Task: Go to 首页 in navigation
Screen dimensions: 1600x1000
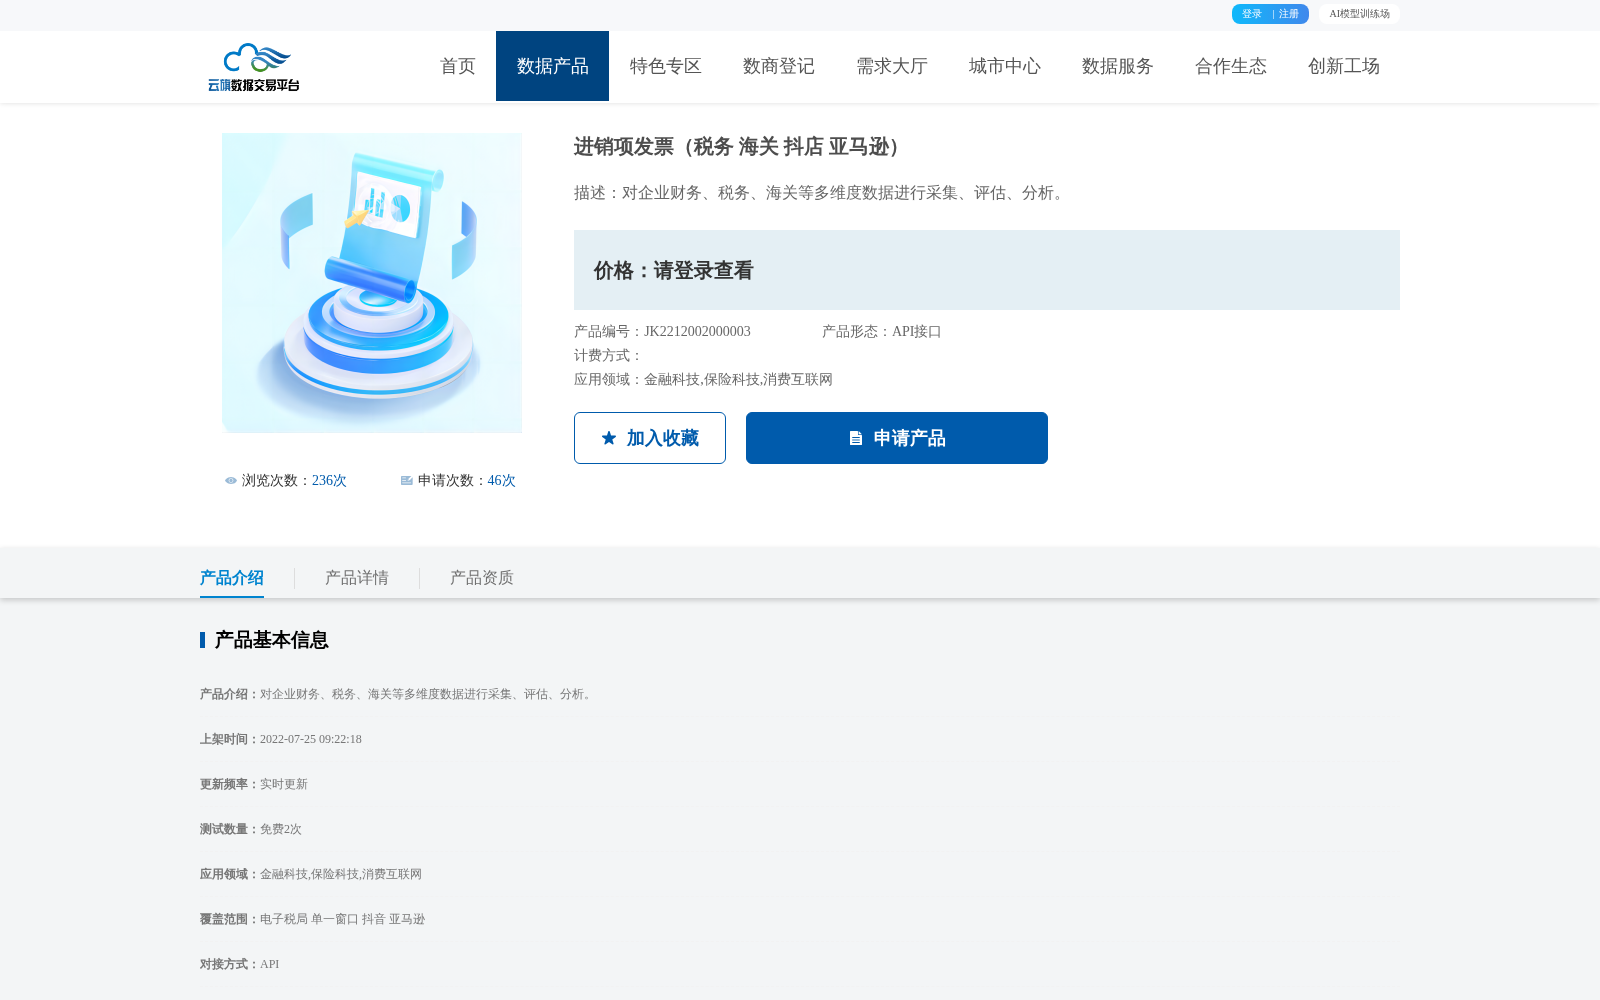Action: coord(458,66)
